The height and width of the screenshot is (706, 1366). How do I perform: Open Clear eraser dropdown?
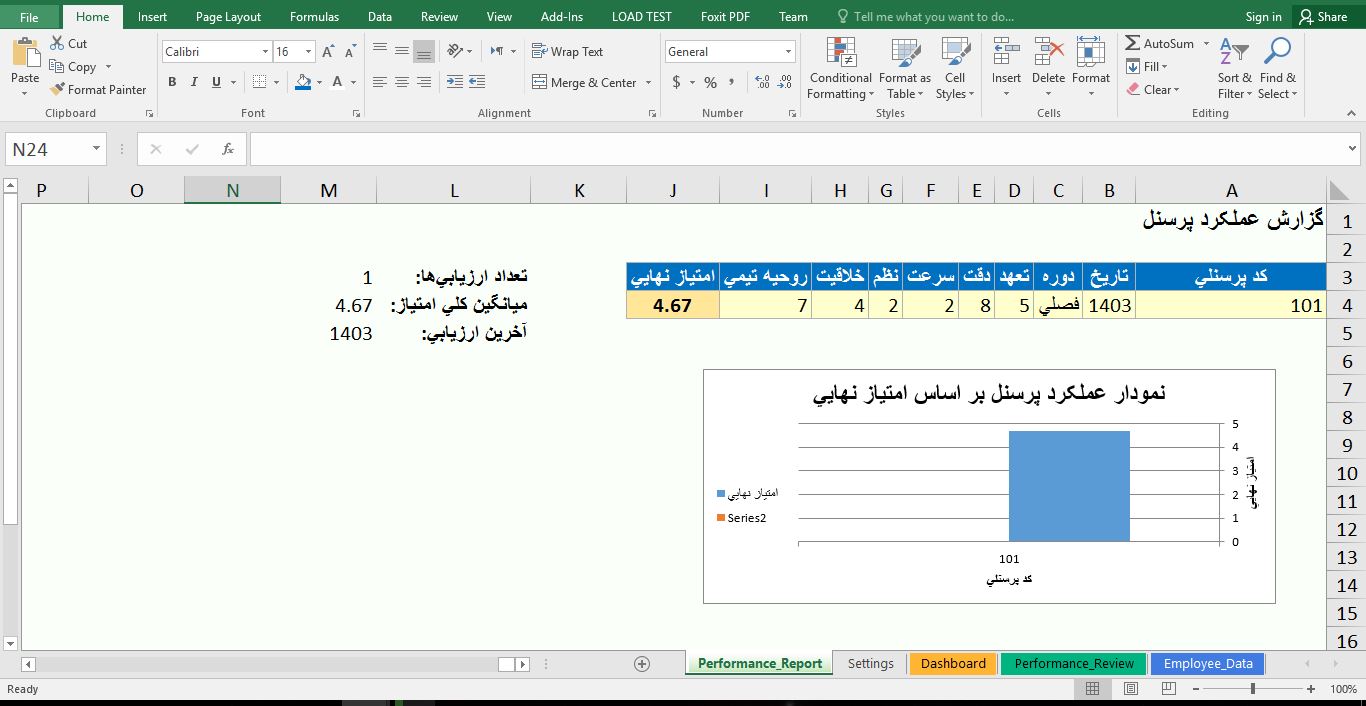click(x=1153, y=89)
